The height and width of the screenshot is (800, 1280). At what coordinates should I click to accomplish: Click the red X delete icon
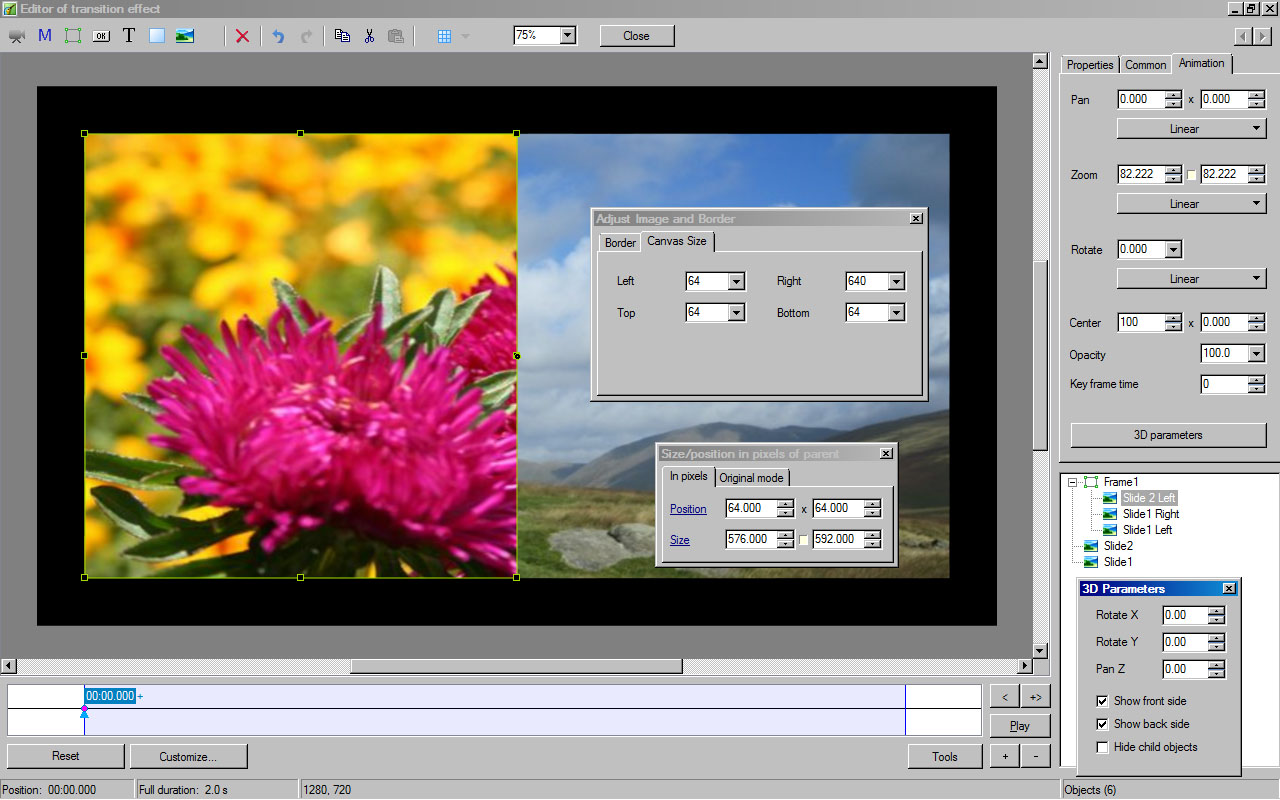click(x=242, y=36)
